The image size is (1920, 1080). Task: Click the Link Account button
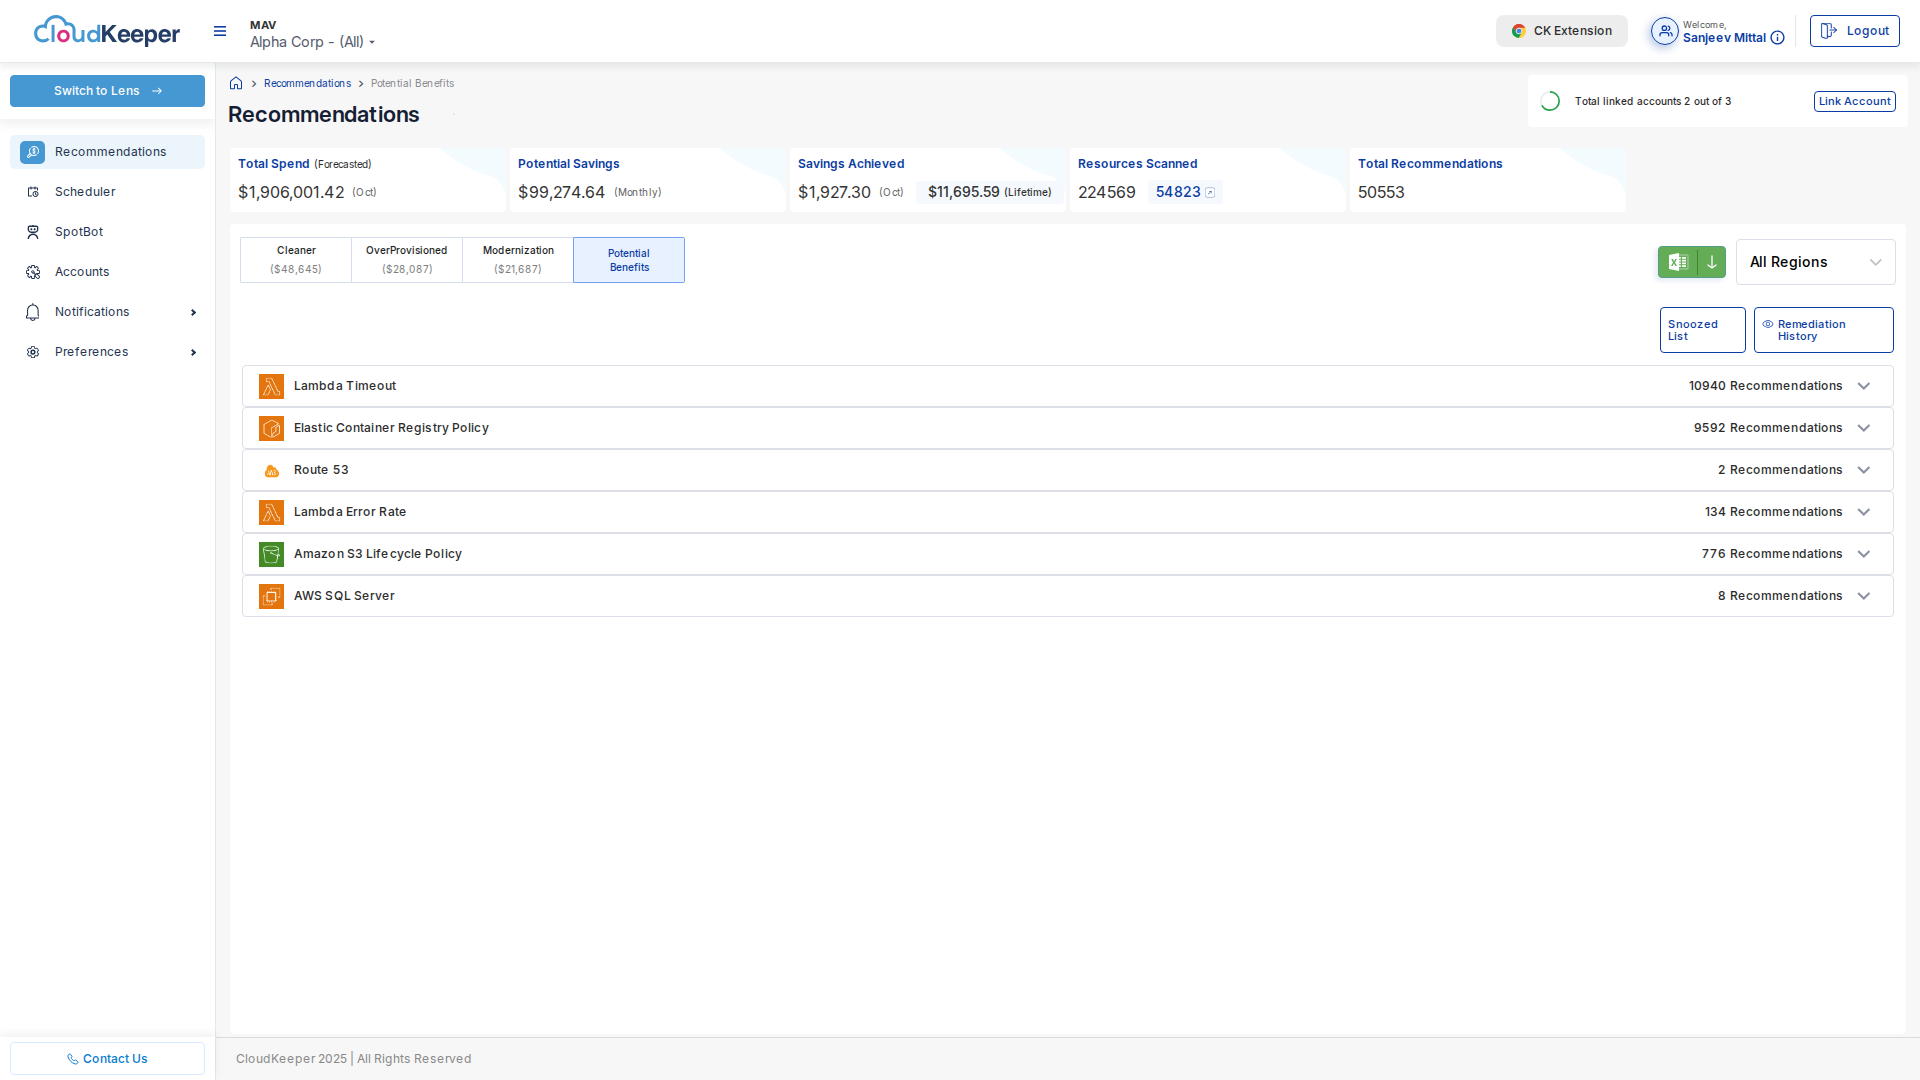tap(1854, 101)
